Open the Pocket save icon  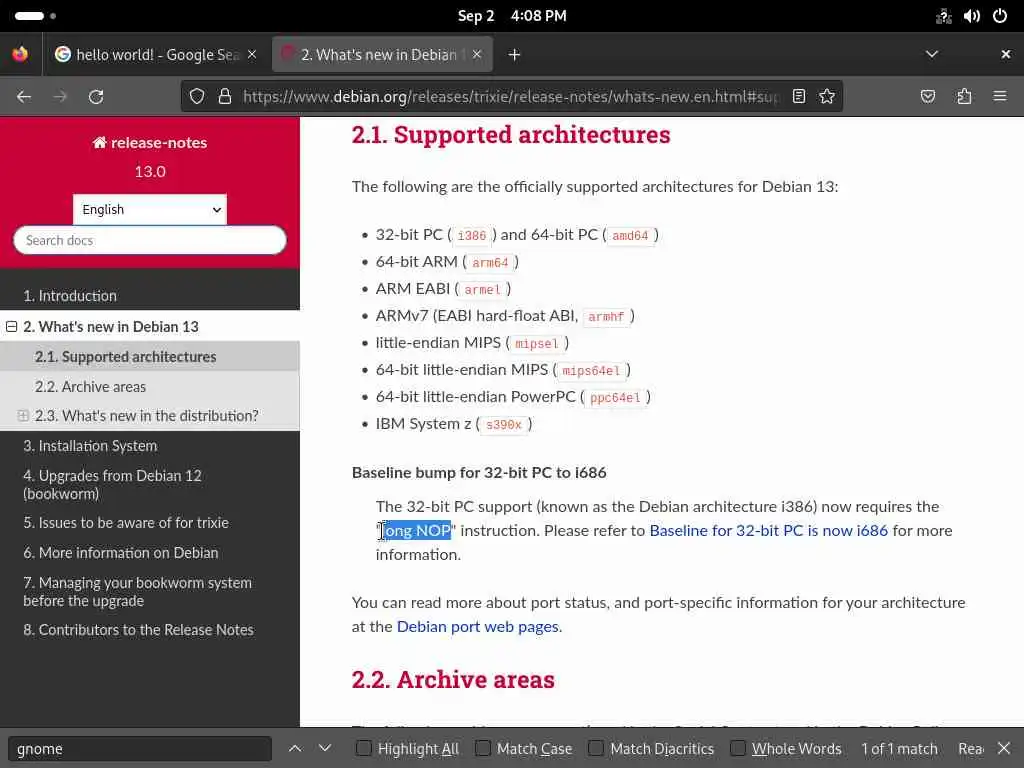pyautogui.click(x=928, y=97)
